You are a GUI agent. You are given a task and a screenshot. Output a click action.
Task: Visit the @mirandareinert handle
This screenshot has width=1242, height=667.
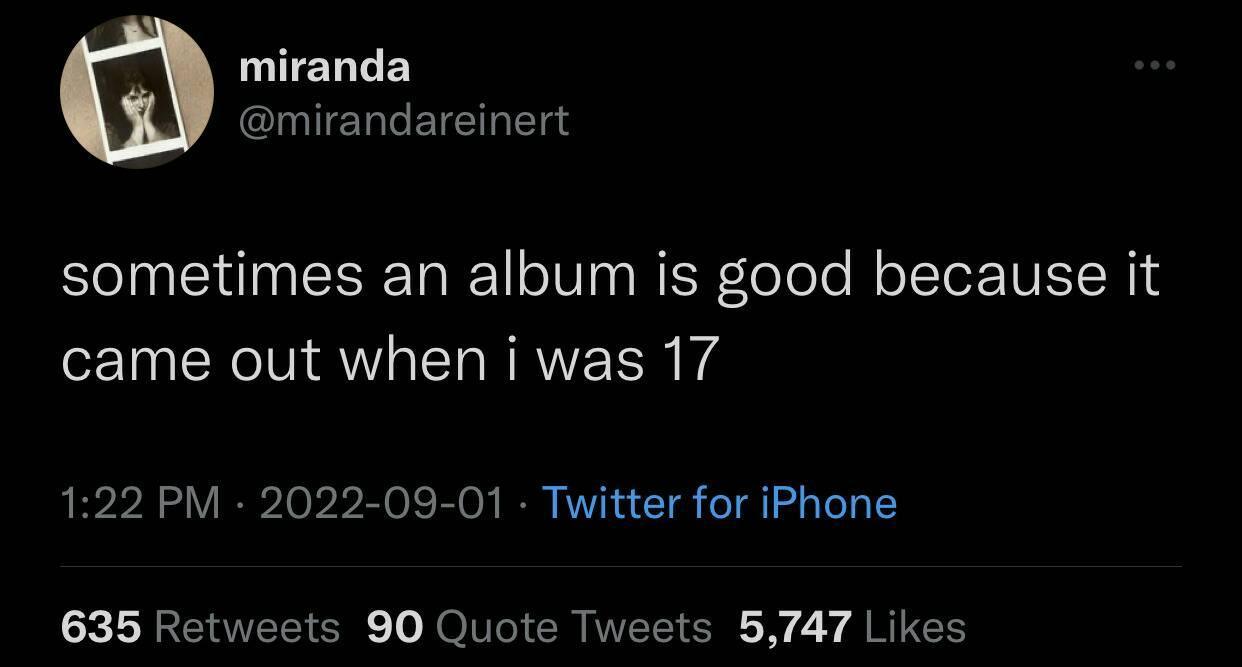[404, 121]
